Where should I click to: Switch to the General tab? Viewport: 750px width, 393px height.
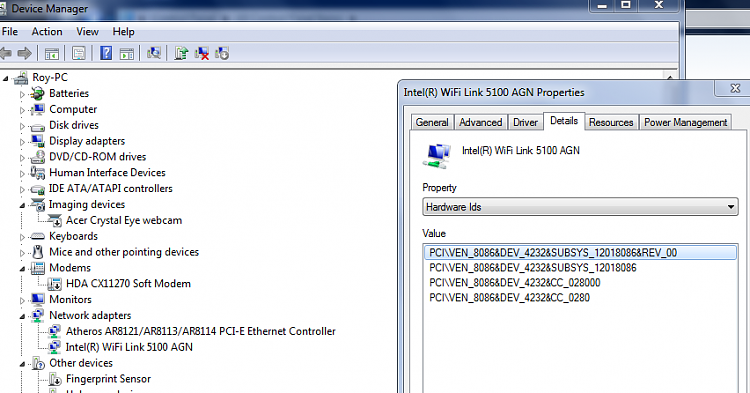[x=432, y=122]
